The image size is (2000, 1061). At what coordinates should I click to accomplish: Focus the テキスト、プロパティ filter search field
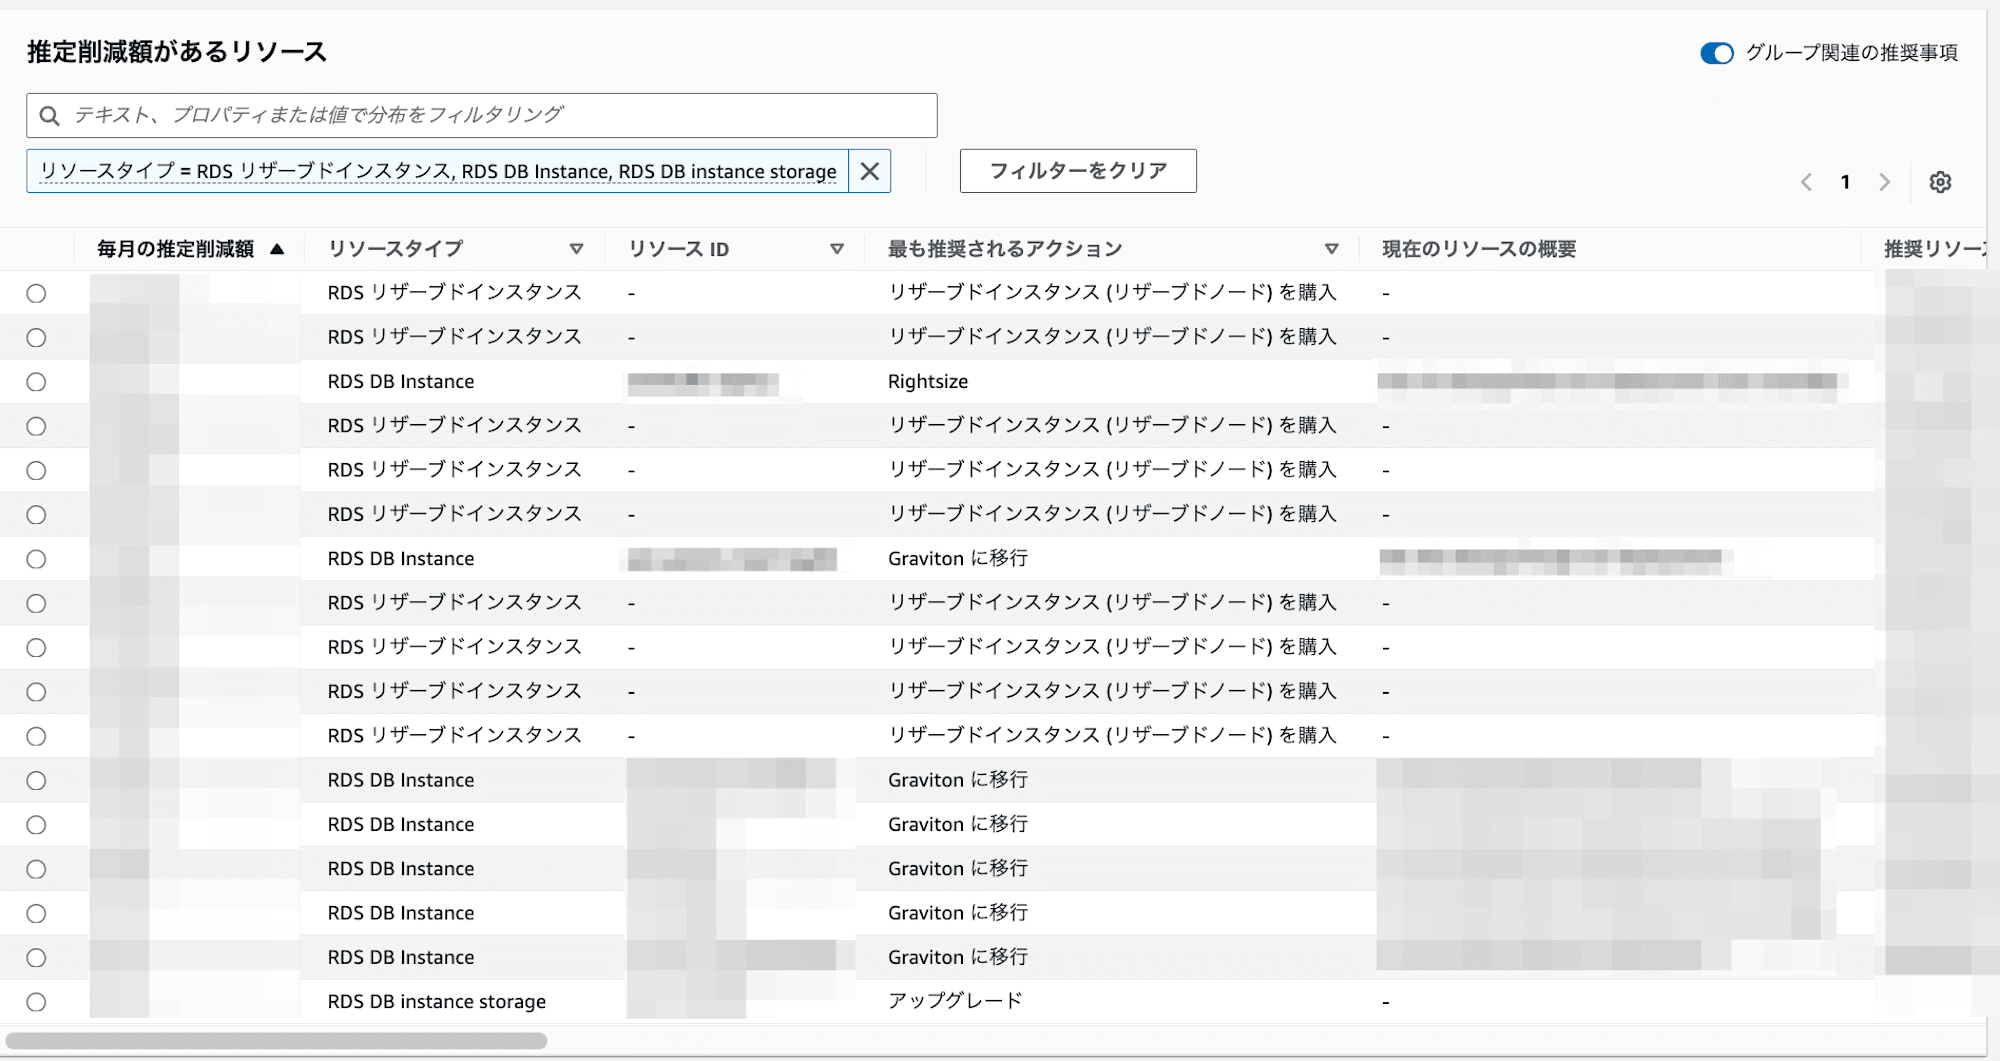coord(482,115)
